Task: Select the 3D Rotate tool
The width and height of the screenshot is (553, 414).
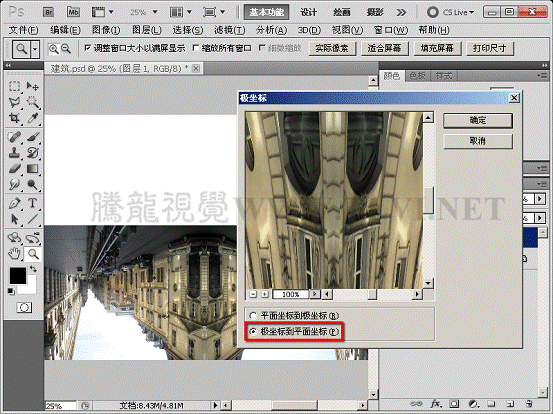Action: click(14, 238)
